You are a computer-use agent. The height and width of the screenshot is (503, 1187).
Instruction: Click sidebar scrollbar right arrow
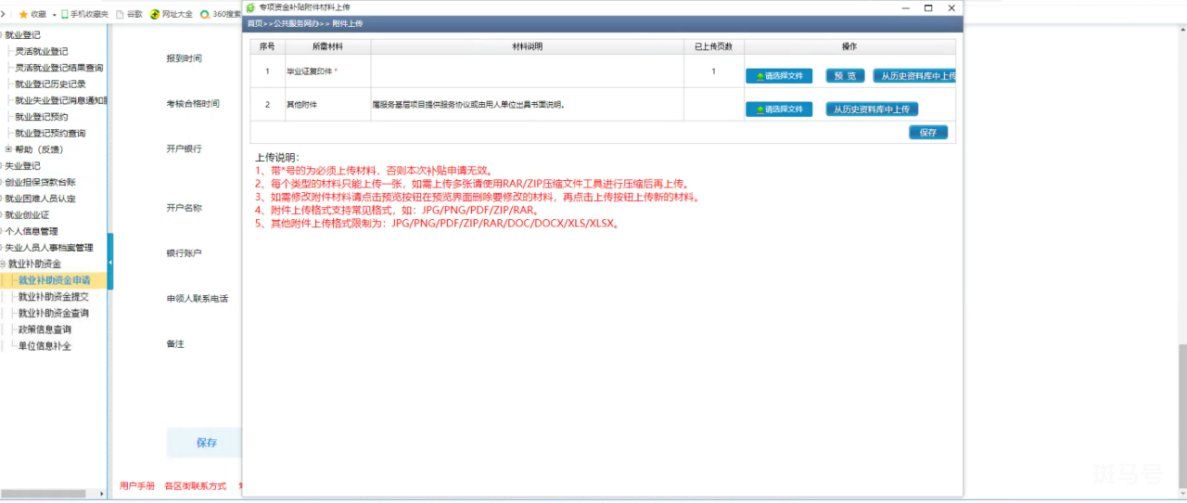[103, 494]
